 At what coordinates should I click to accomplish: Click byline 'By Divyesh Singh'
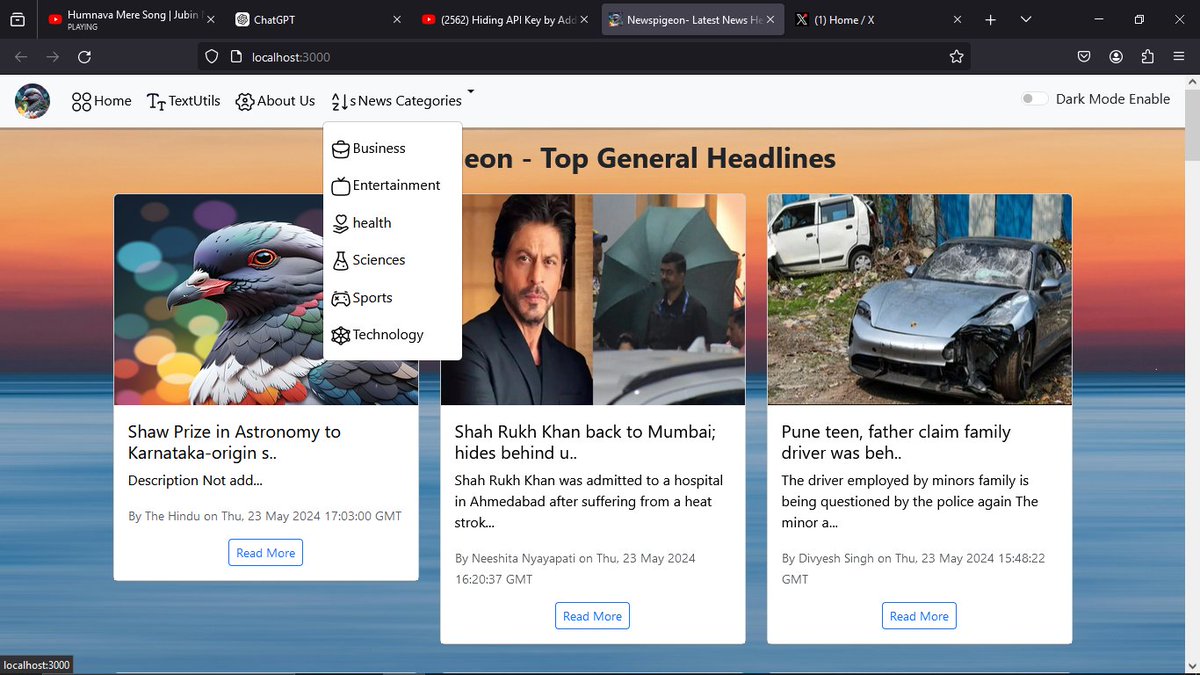click(913, 568)
